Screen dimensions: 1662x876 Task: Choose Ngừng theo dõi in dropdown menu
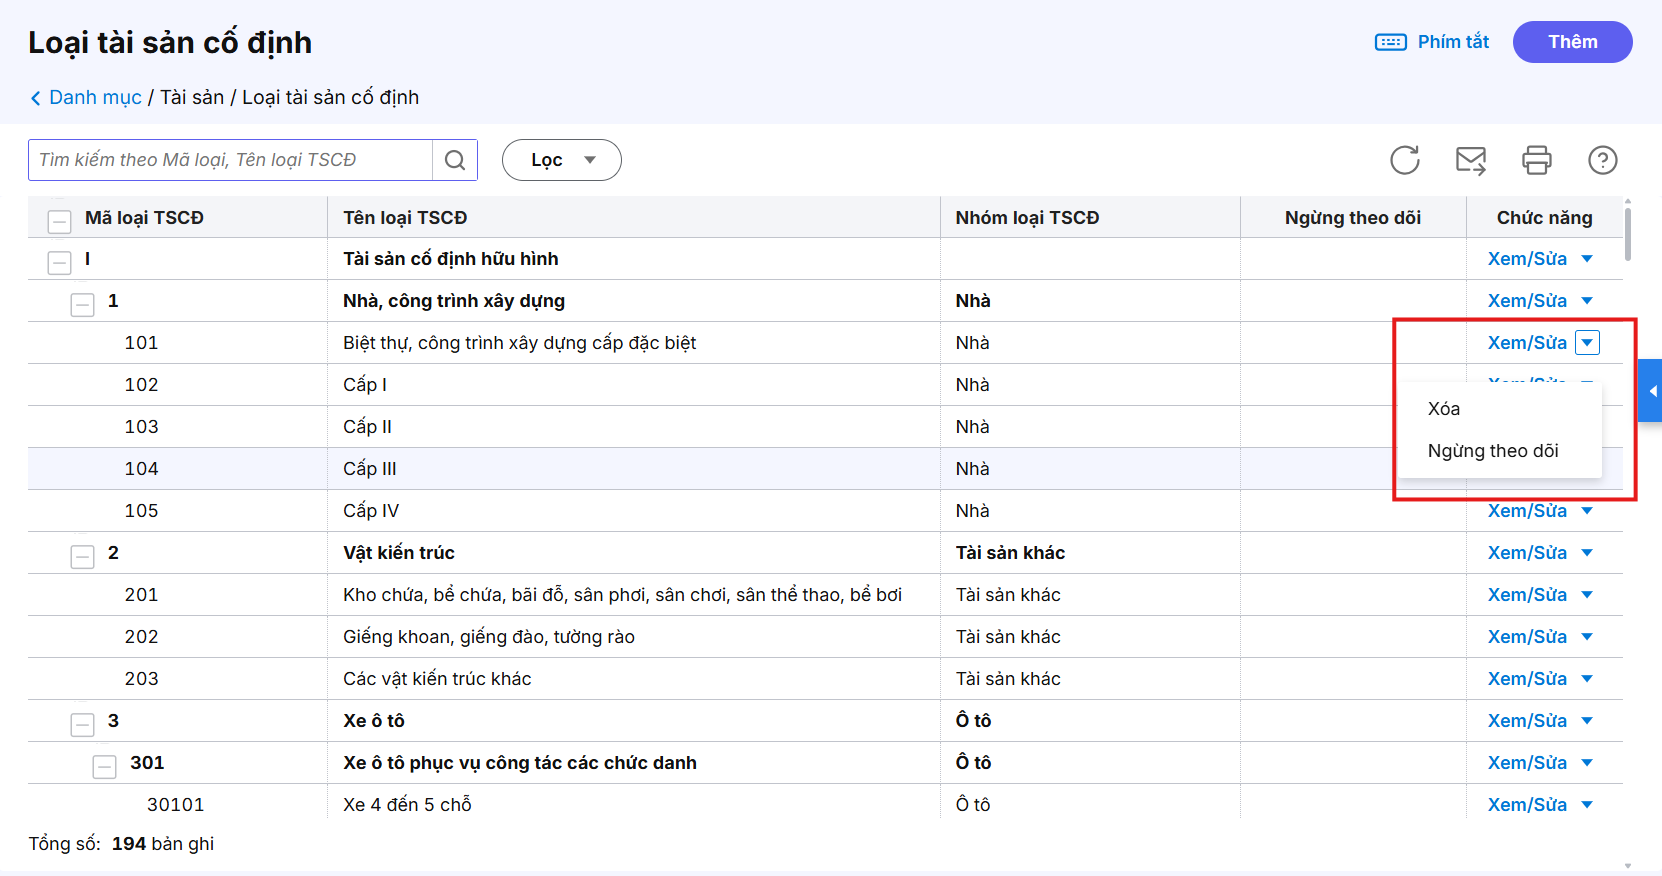point(1493,451)
